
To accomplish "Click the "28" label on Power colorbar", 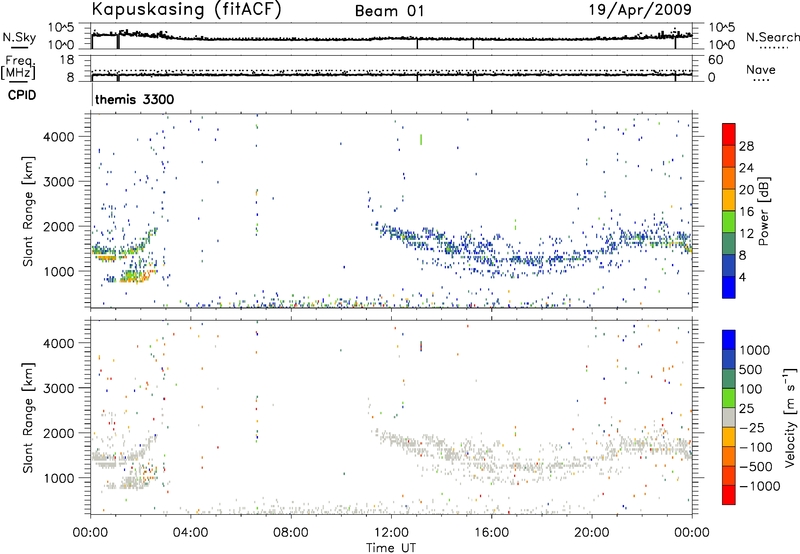I will click(746, 146).
